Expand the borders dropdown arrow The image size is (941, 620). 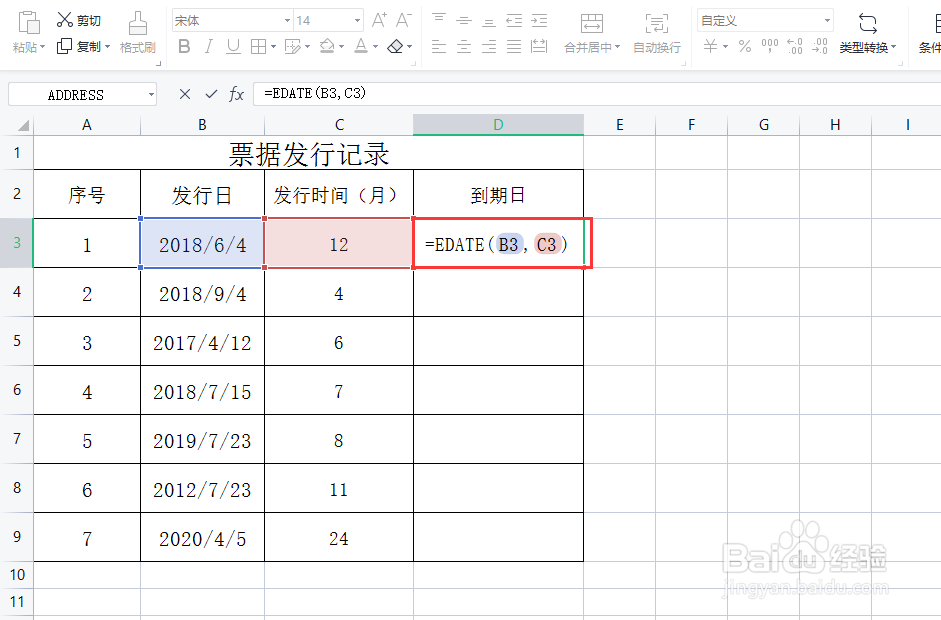[x=273, y=47]
